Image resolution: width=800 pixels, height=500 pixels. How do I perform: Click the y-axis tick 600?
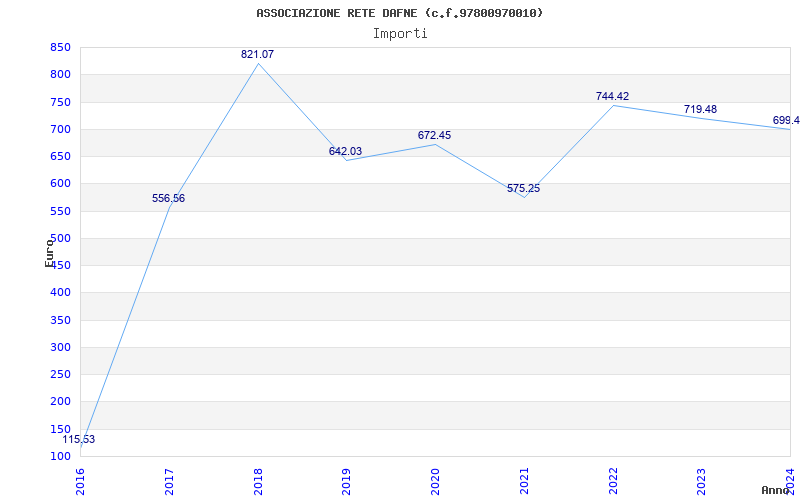[x=60, y=184]
